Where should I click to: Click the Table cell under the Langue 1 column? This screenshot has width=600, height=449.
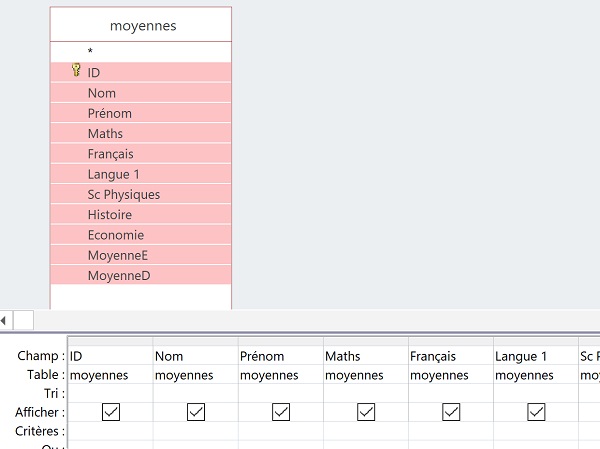coord(536,375)
